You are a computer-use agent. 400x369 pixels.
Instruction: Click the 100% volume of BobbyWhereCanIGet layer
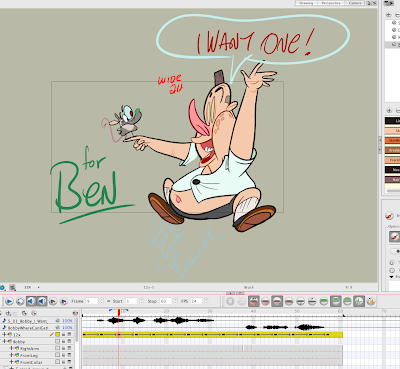point(67,328)
